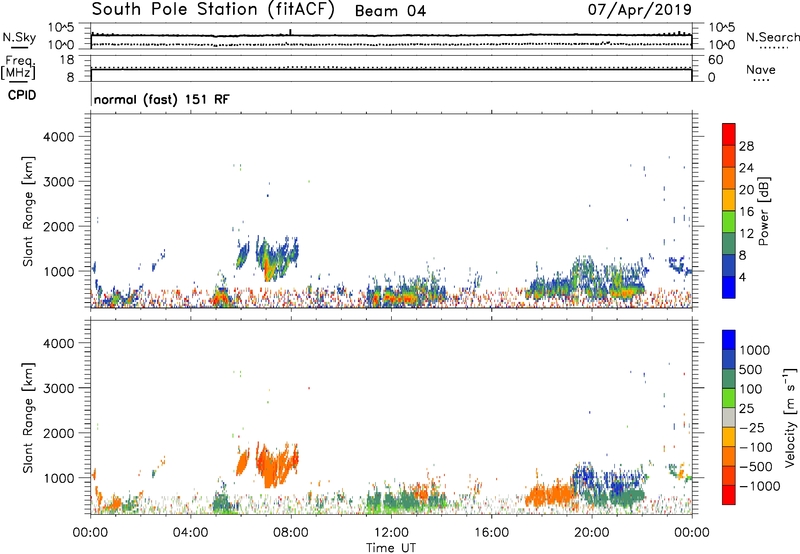Click the "-500" velocity colorbar label
Screen dimensions: 800x554
(756, 467)
